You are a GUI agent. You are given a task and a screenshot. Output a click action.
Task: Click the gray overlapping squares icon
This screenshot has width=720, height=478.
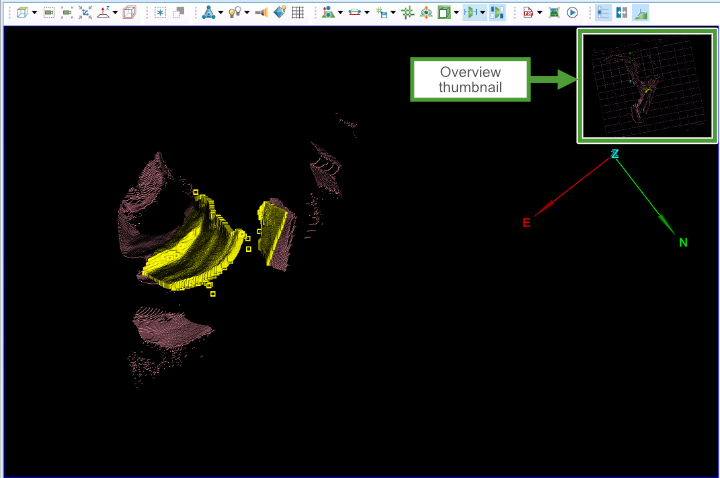178,12
